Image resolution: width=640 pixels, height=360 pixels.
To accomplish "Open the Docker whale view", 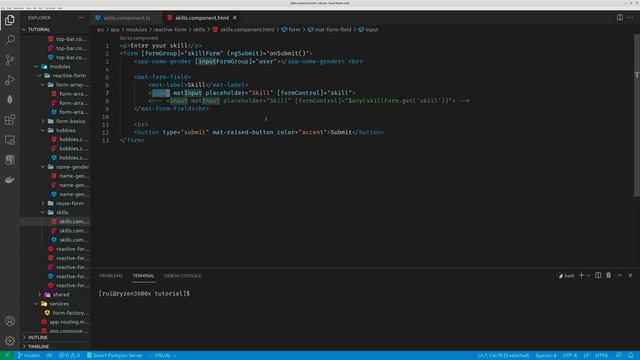I will [x=10, y=180].
